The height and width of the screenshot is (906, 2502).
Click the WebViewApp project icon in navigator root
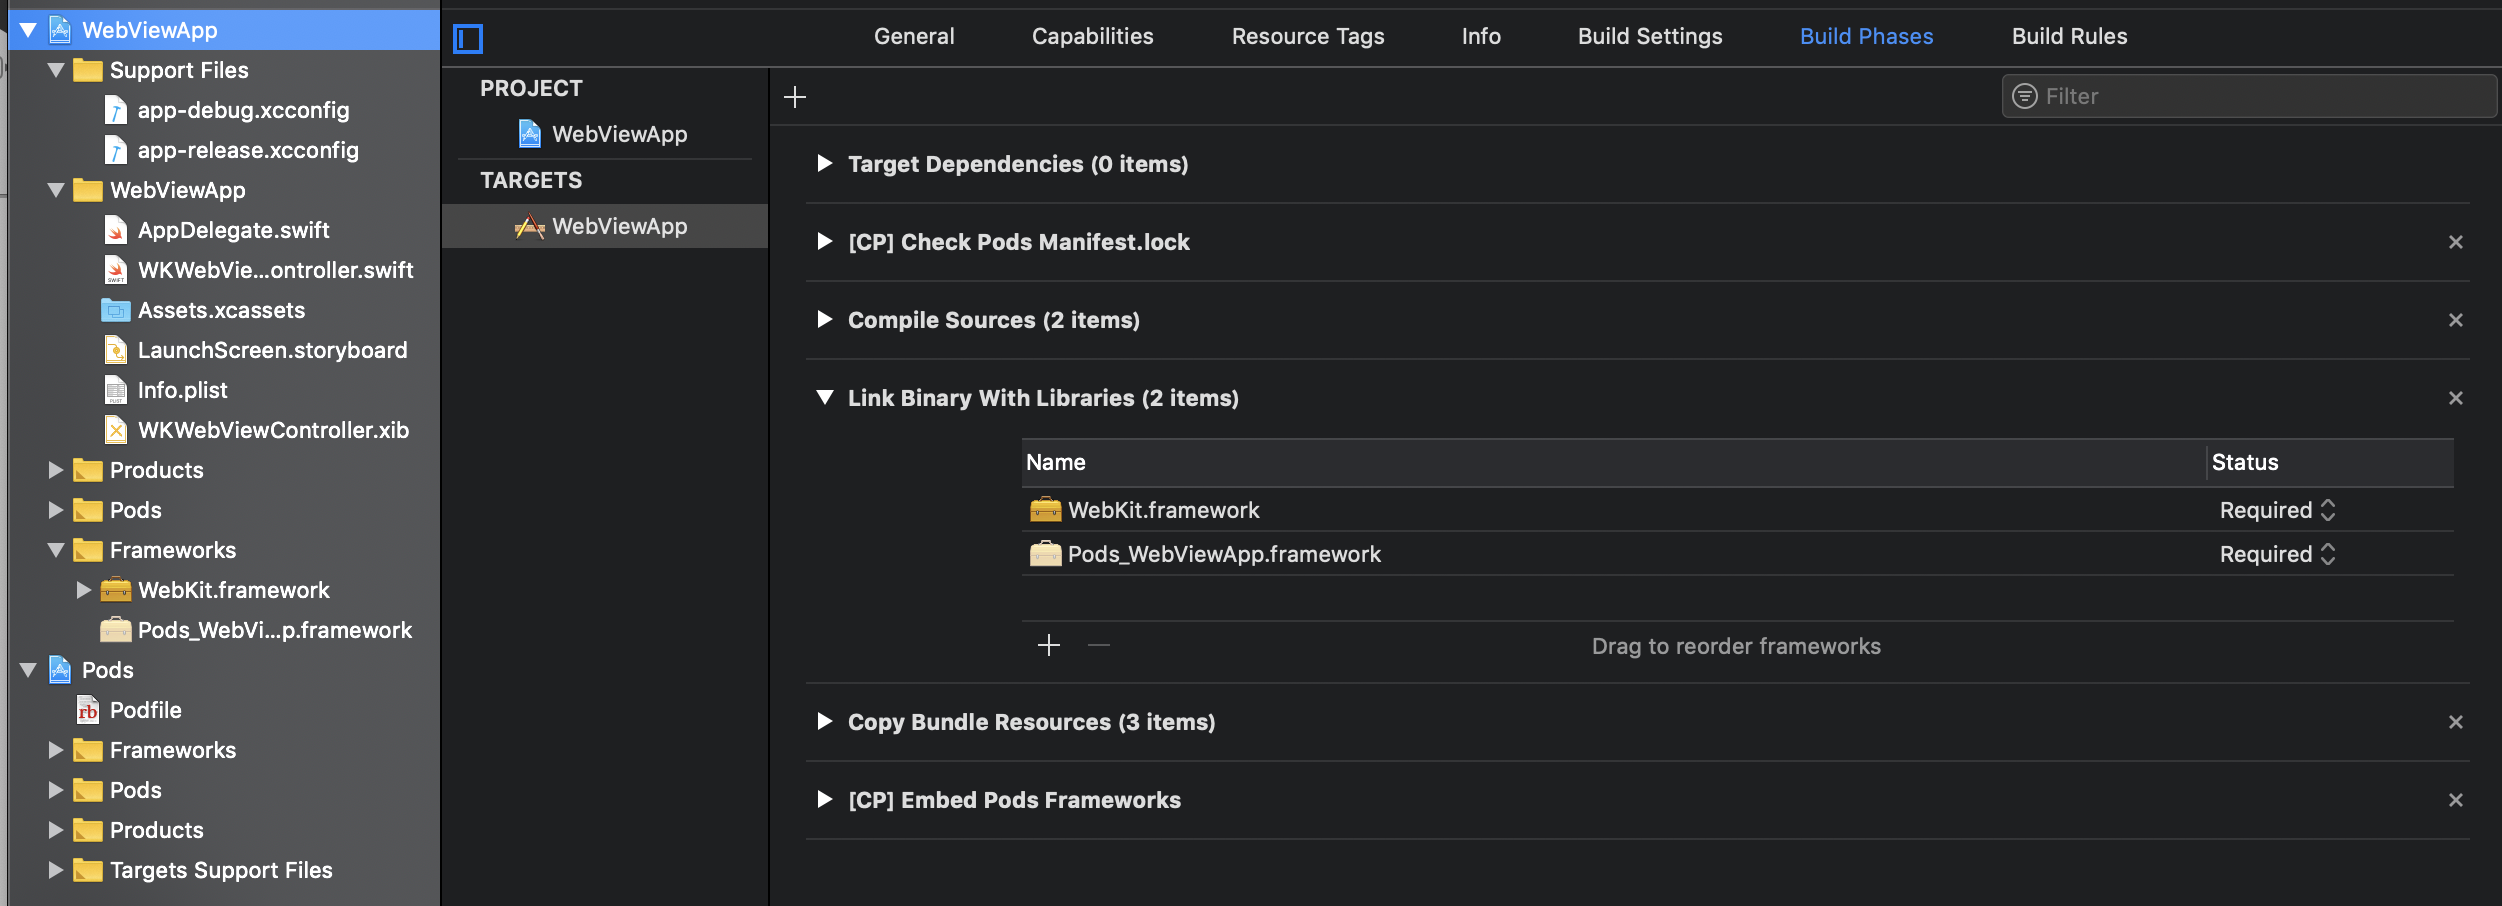click(x=61, y=30)
